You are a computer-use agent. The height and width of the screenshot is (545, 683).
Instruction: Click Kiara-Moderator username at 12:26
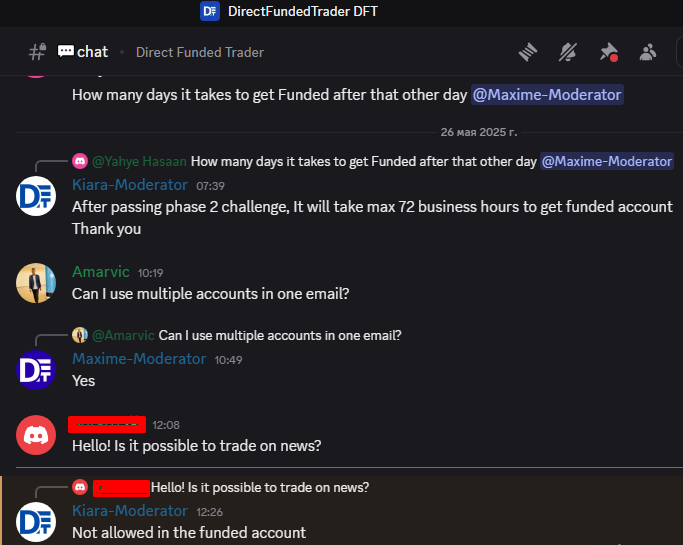tap(130, 511)
